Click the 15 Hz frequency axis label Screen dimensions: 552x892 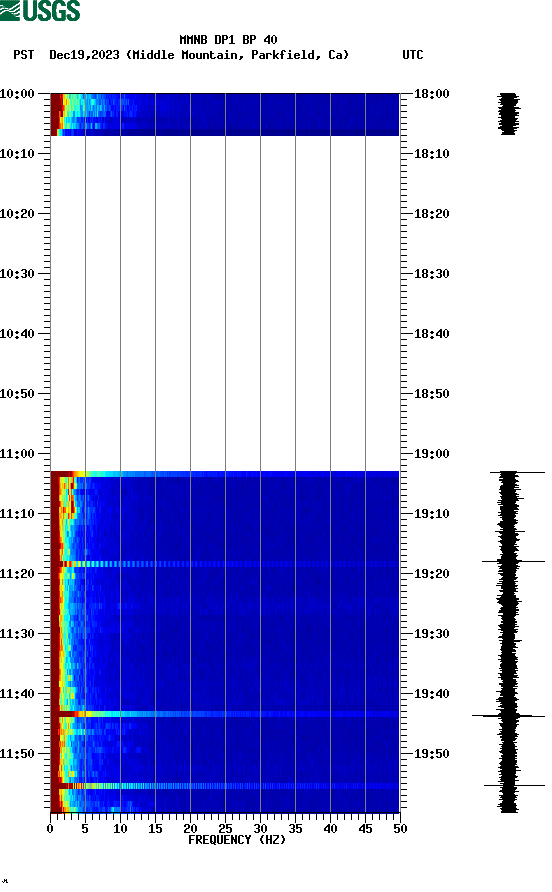[x=155, y=829]
